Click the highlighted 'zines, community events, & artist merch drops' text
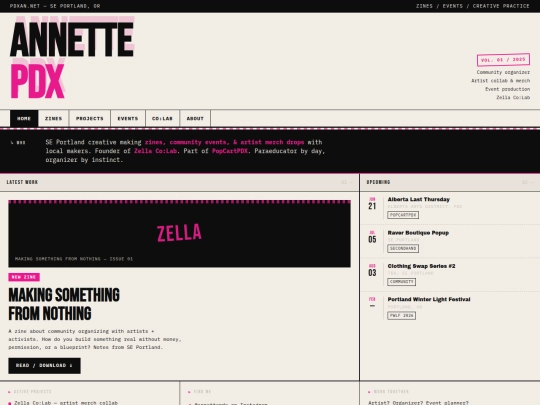The width and height of the screenshot is (540, 405). [224, 142]
